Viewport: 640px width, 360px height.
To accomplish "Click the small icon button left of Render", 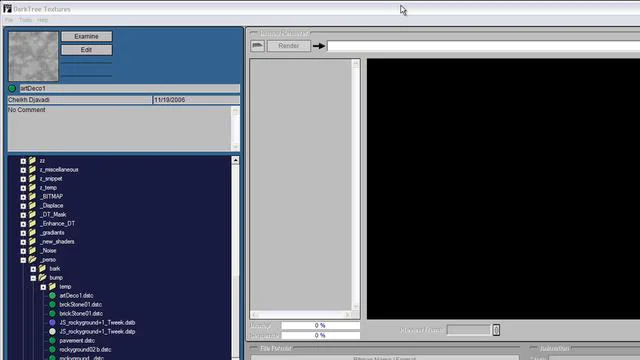I will click(258, 46).
